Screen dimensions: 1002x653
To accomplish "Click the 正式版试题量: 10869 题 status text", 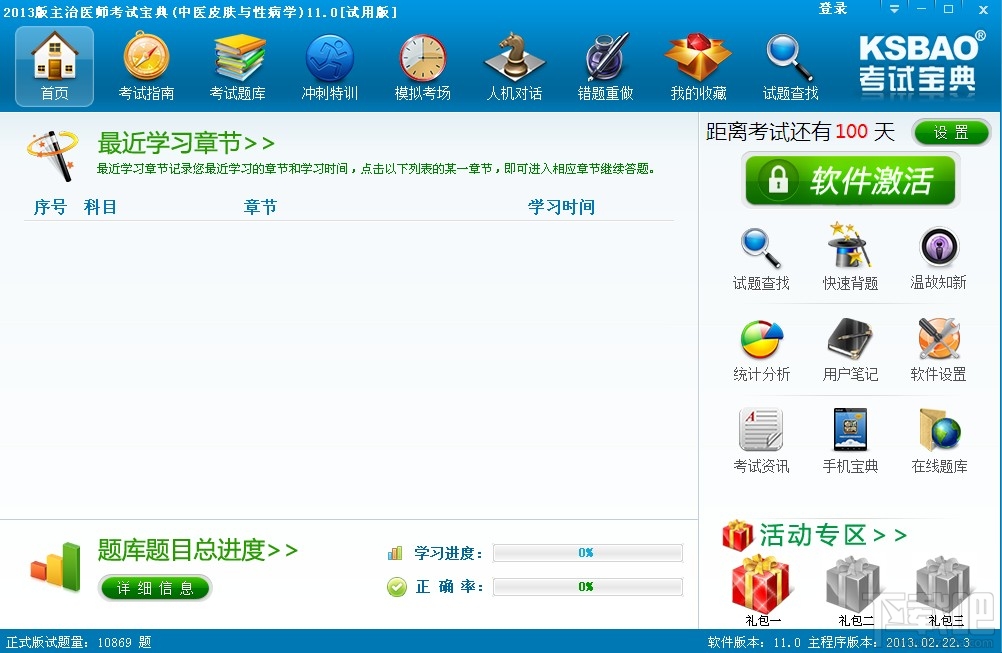I will click(x=79, y=642).
